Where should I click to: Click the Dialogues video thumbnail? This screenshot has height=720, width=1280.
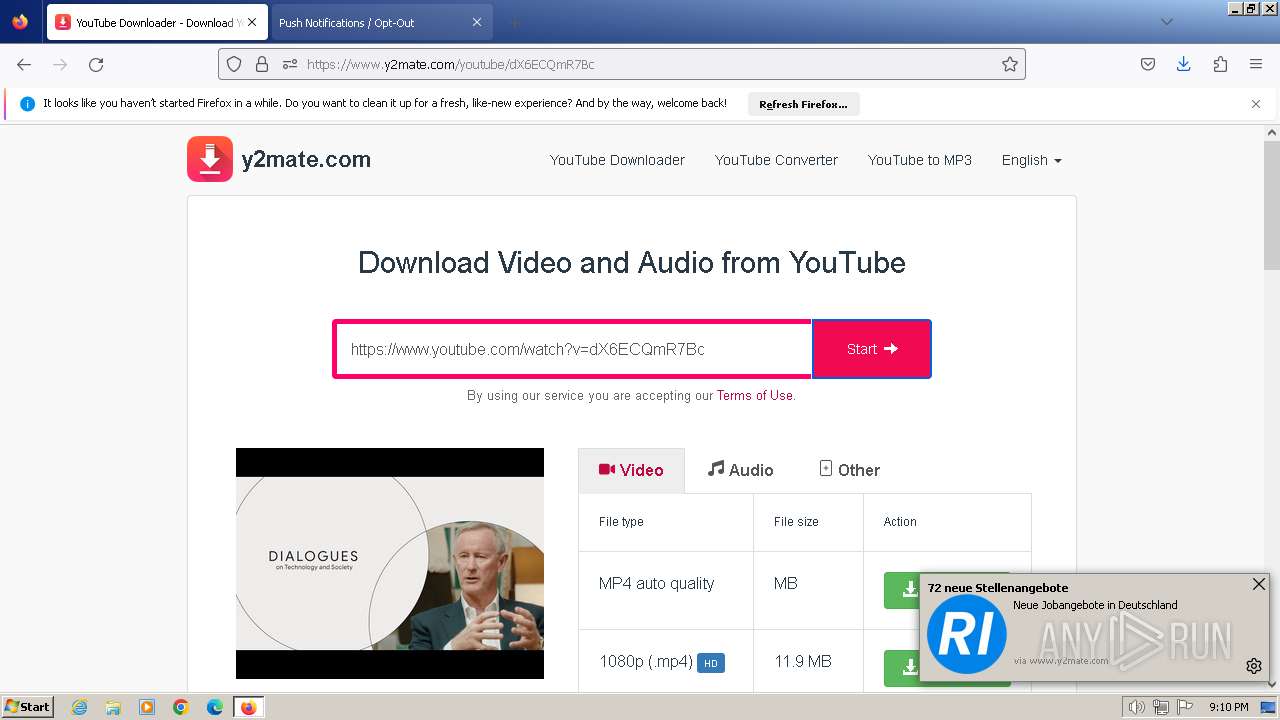click(x=390, y=563)
